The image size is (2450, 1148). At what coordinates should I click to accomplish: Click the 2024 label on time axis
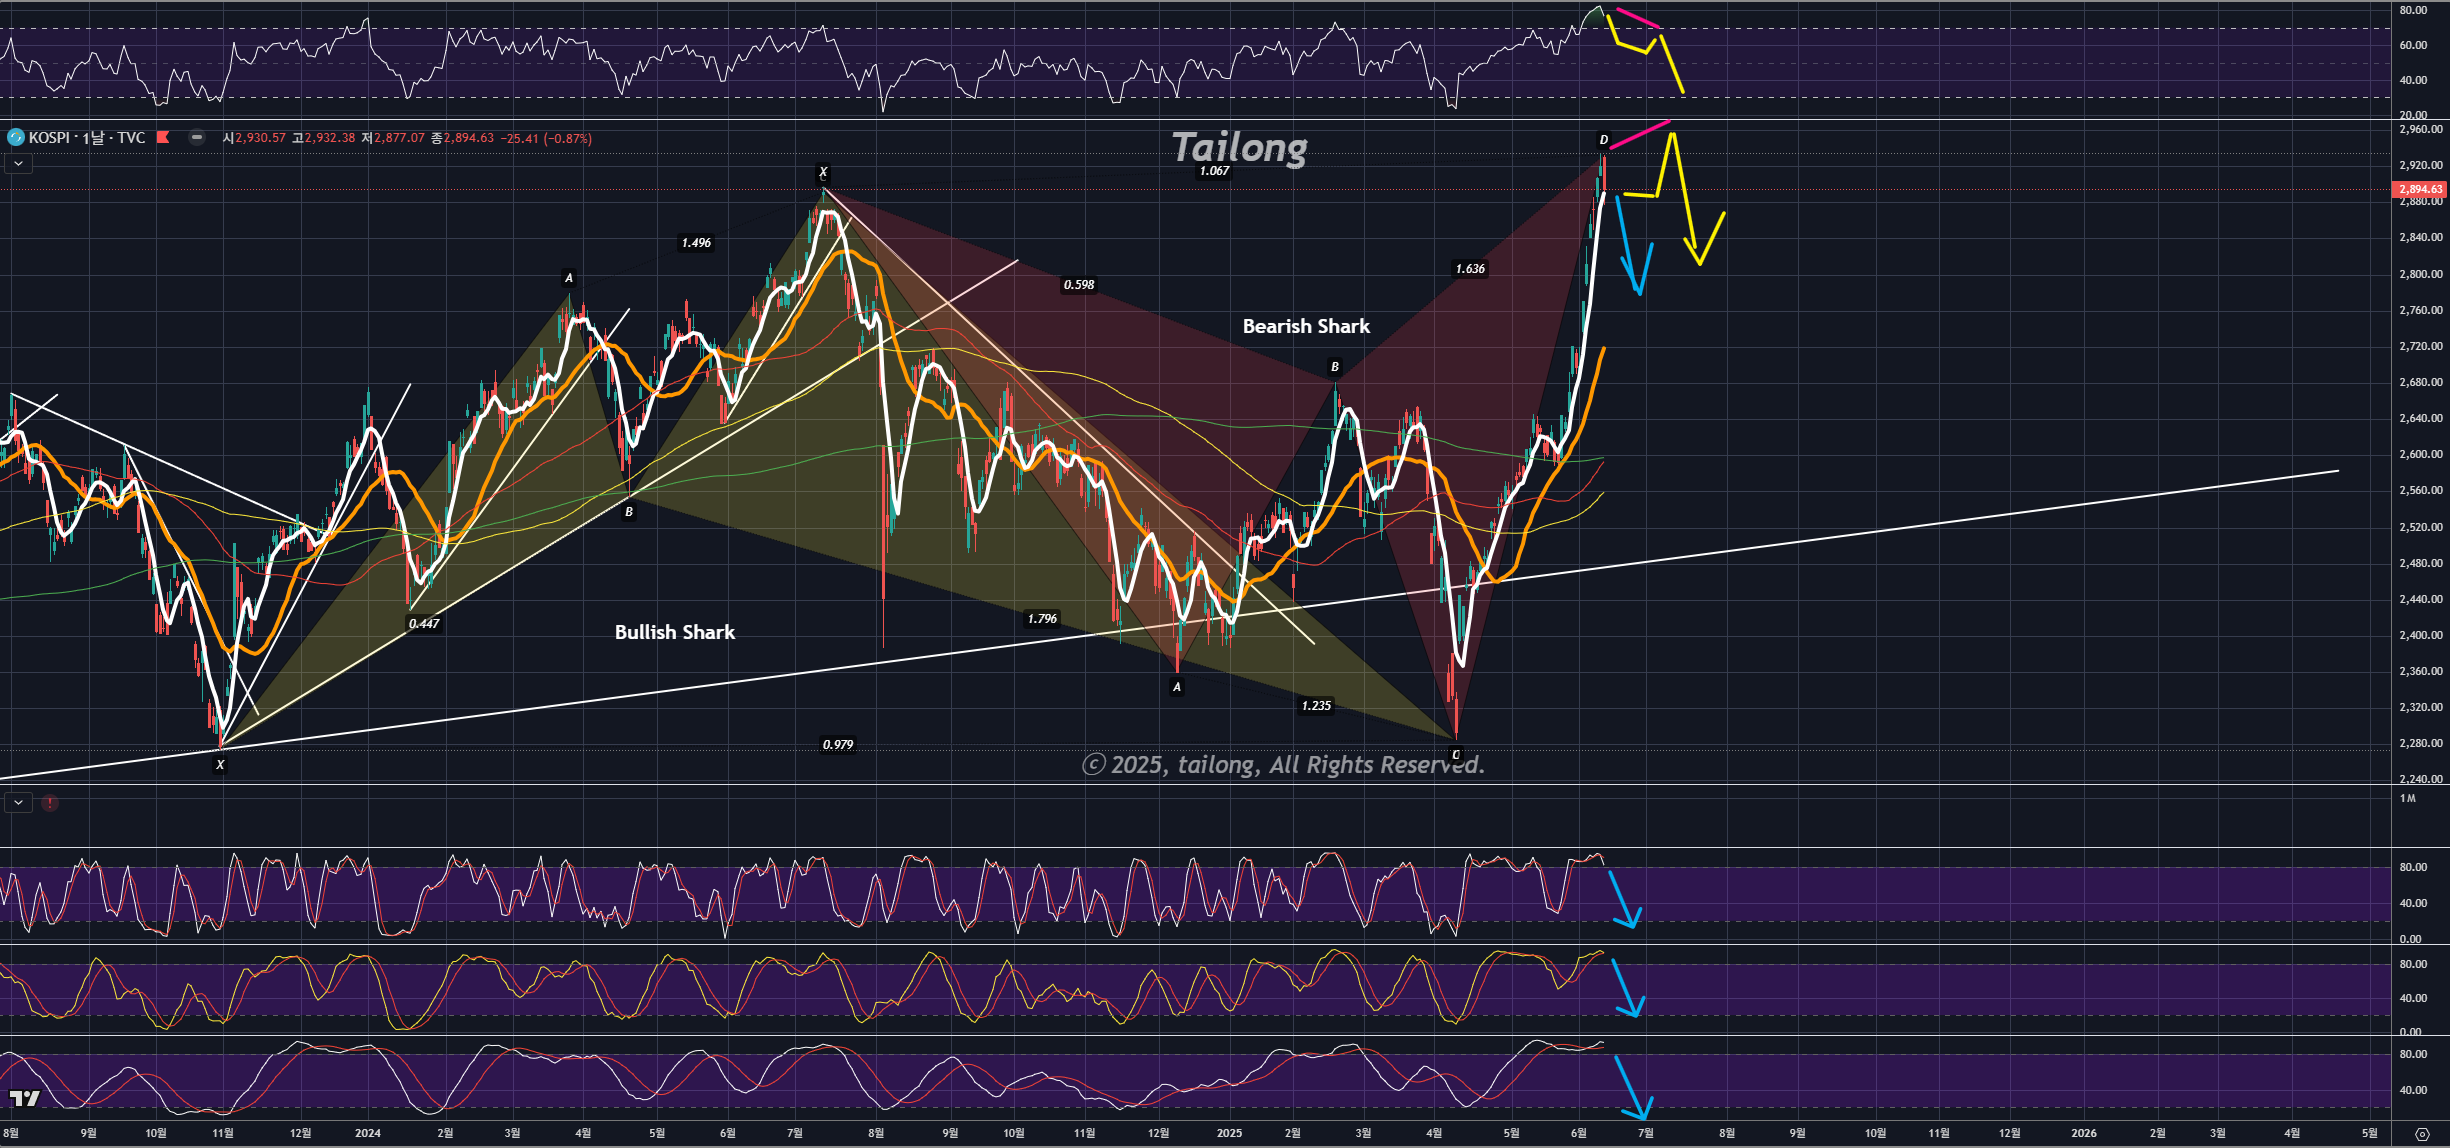[368, 1133]
